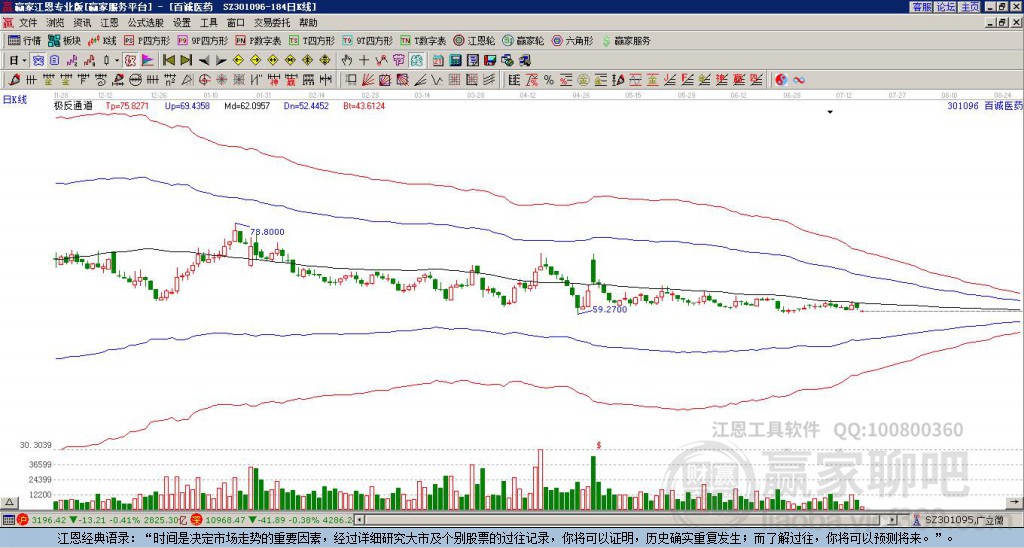The image size is (1024, 548).
Task: Select the crosshair cursor tool
Action: (x=364, y=61)
